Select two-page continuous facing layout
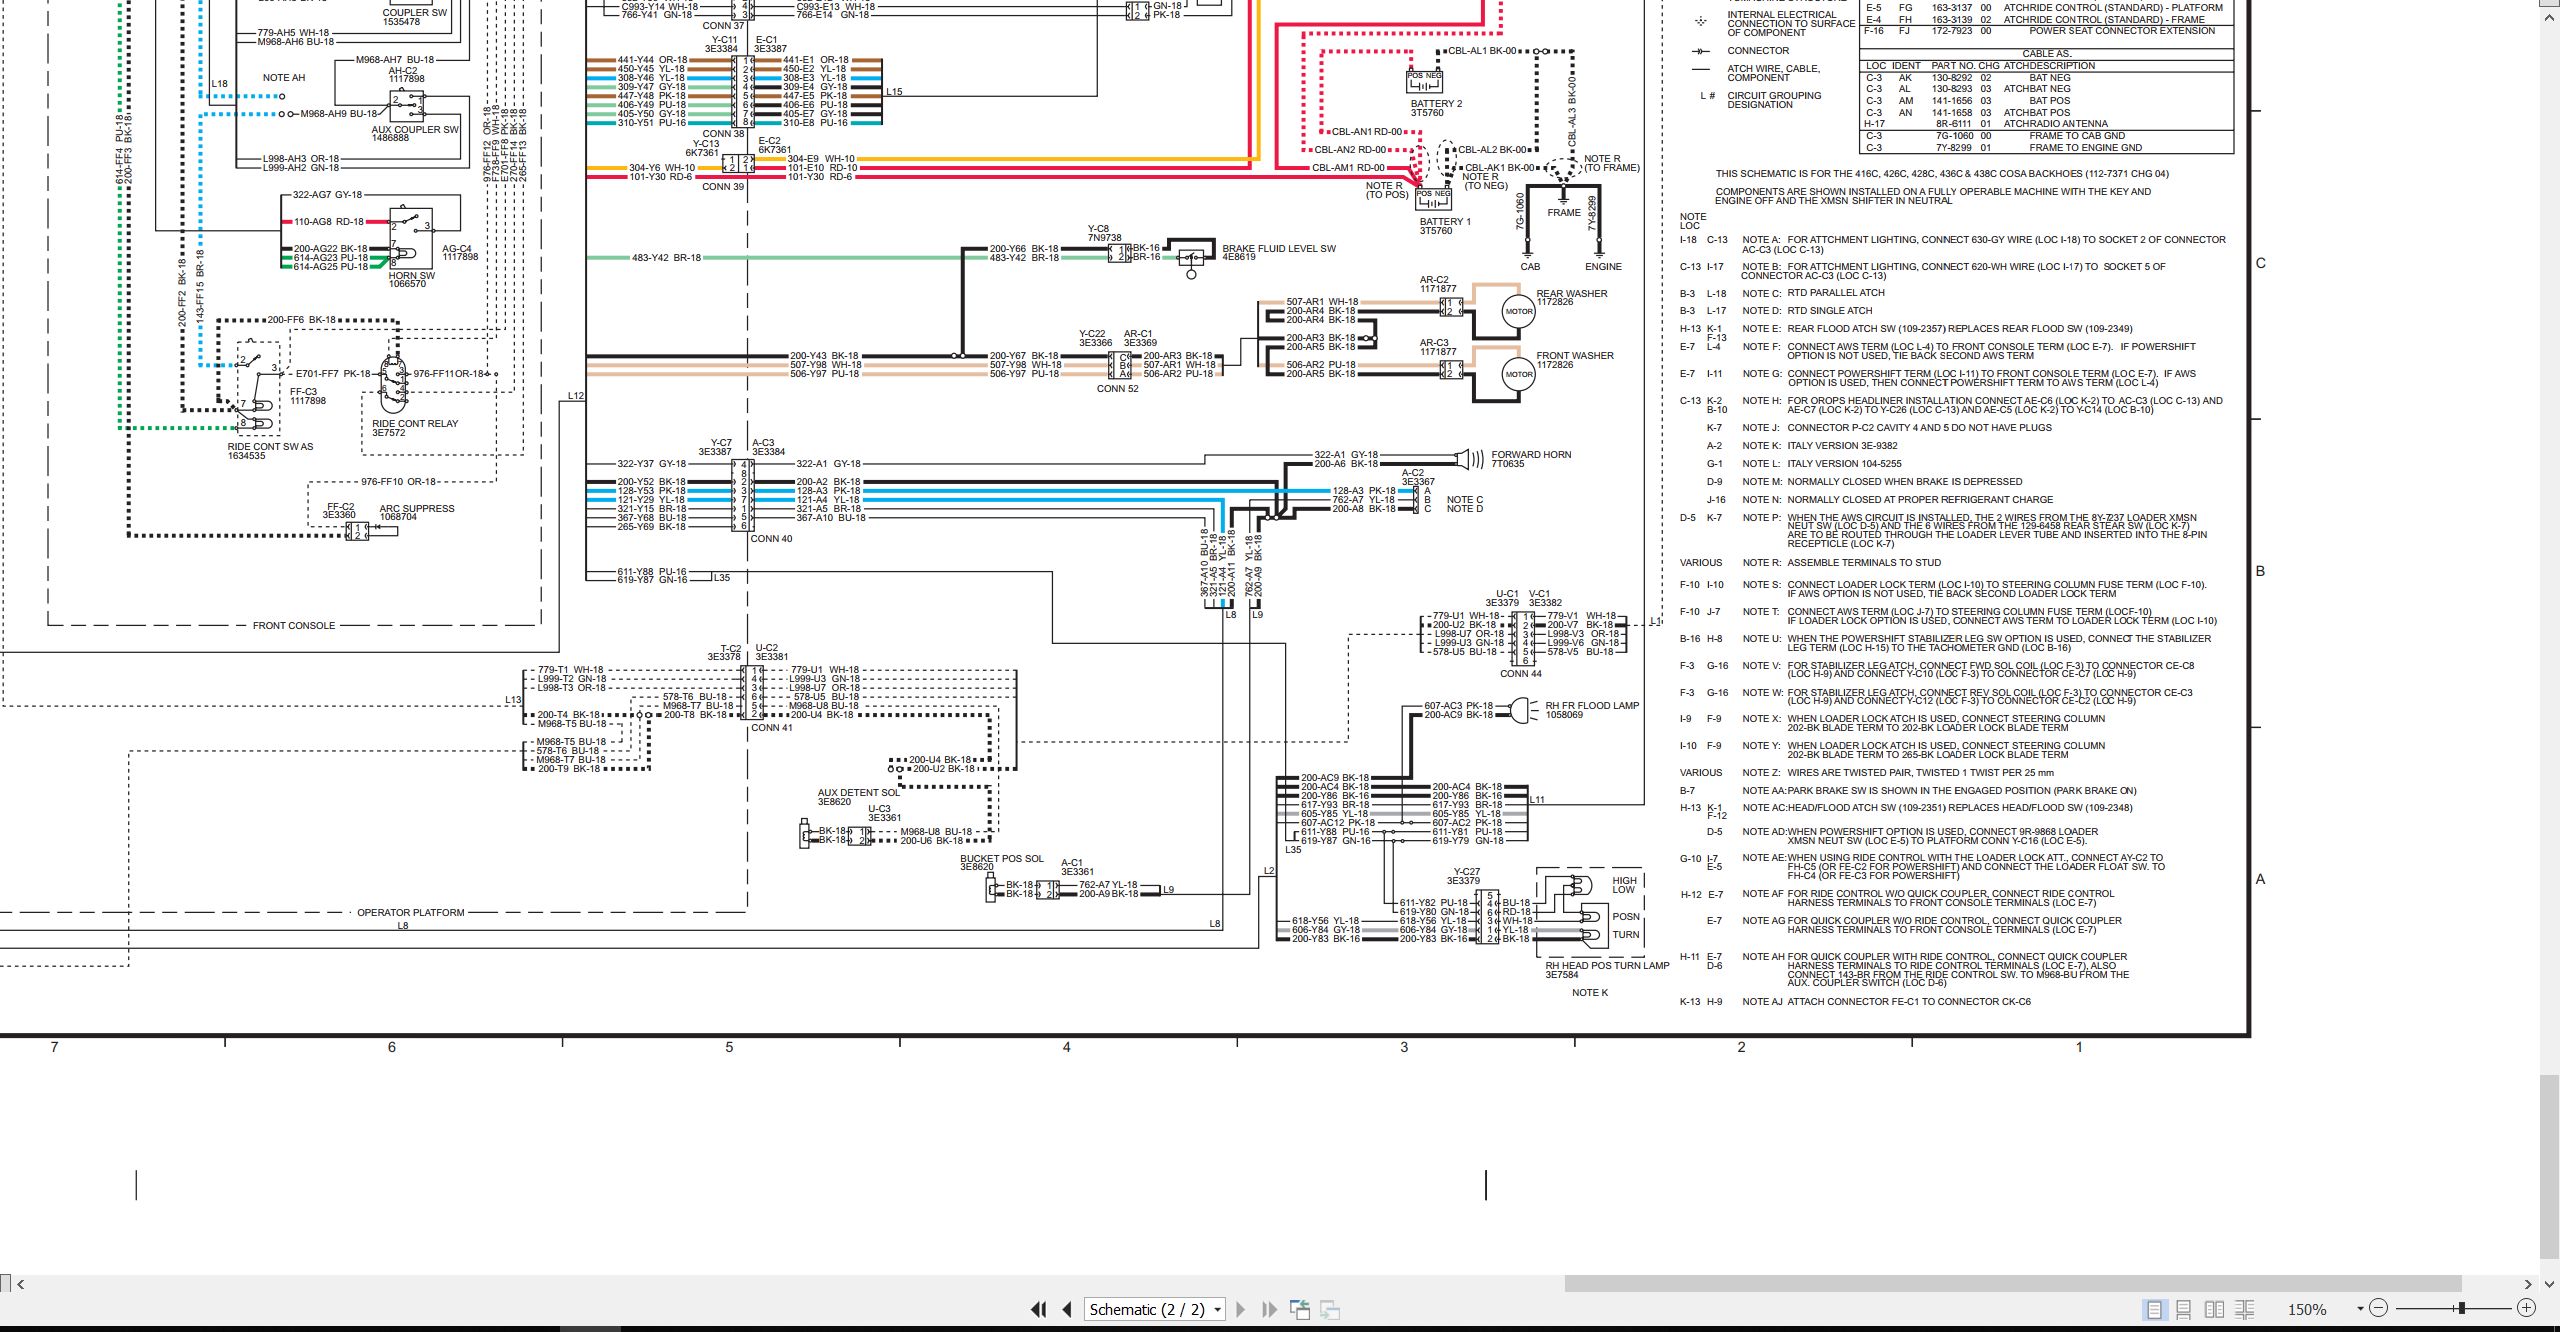 [2244, 1309]
